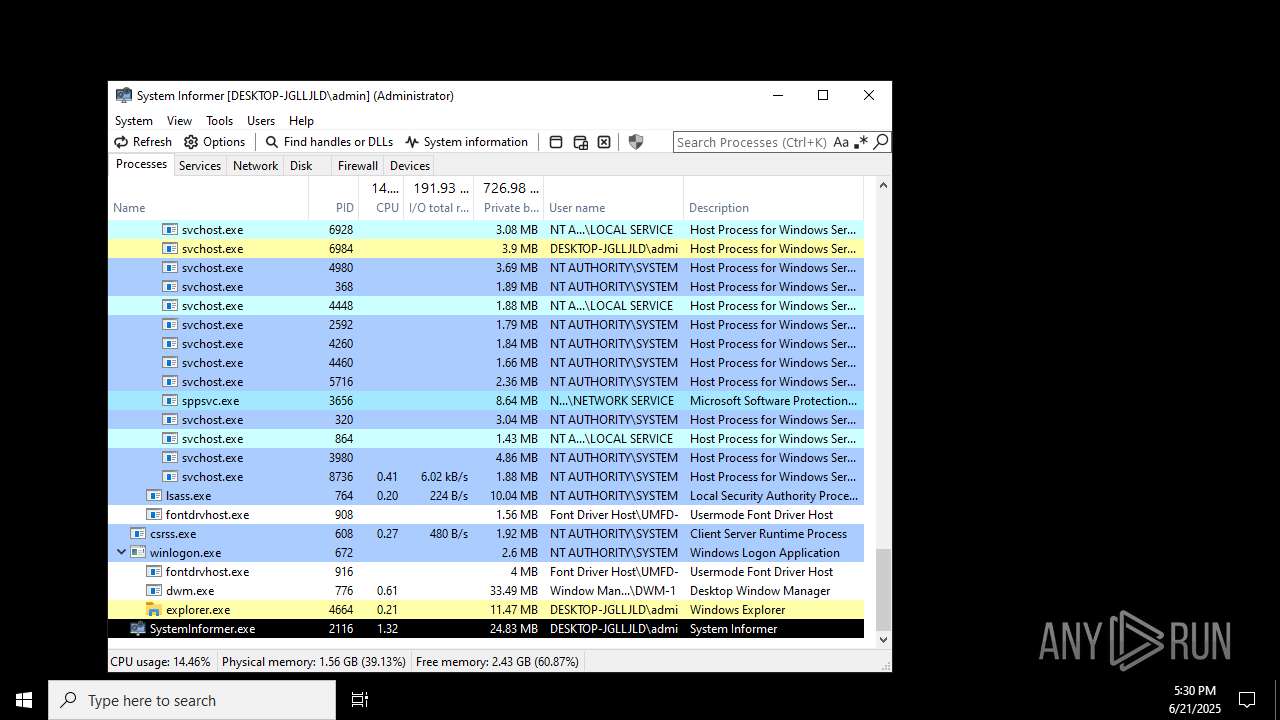Viewport: 1280px width, 720px height.
Task: Select svchost.exe with PID 6928
Action: click(486, 230)
